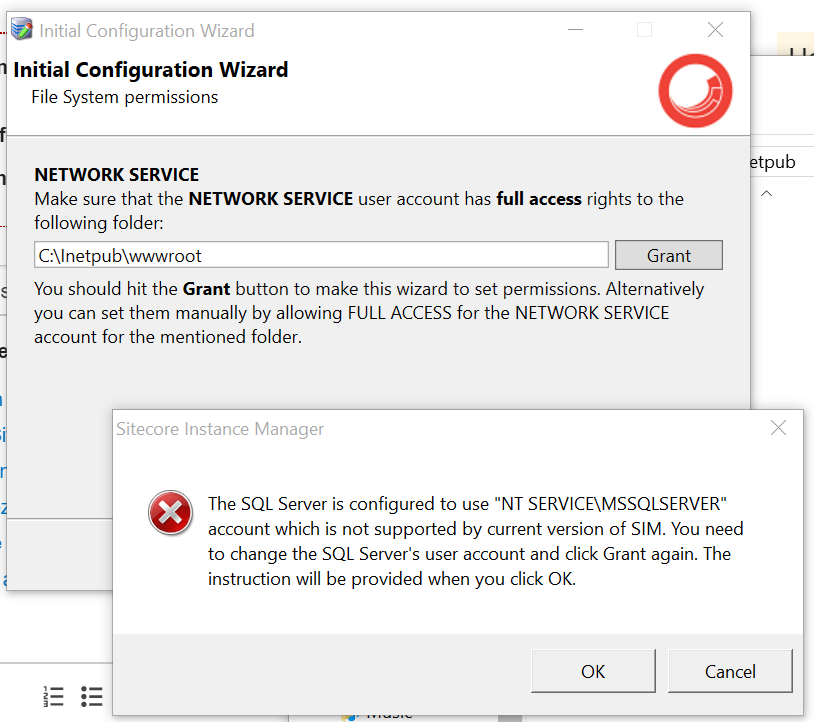Close the Sitecore Instance Manager error dialog
The height and width of the screenshot is (722, 814).
point(778,428)
